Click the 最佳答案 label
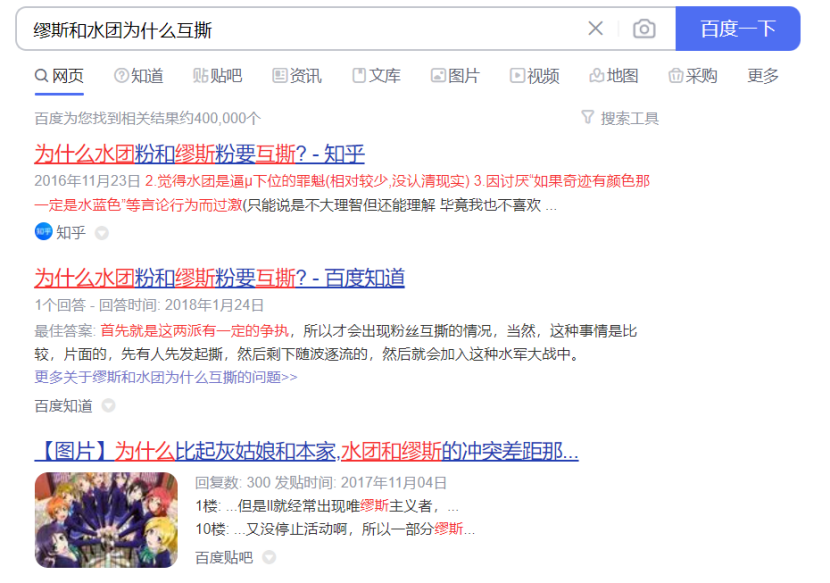This screenshot has width=830, height=583. pyautogui.click(x=65, y=331)
